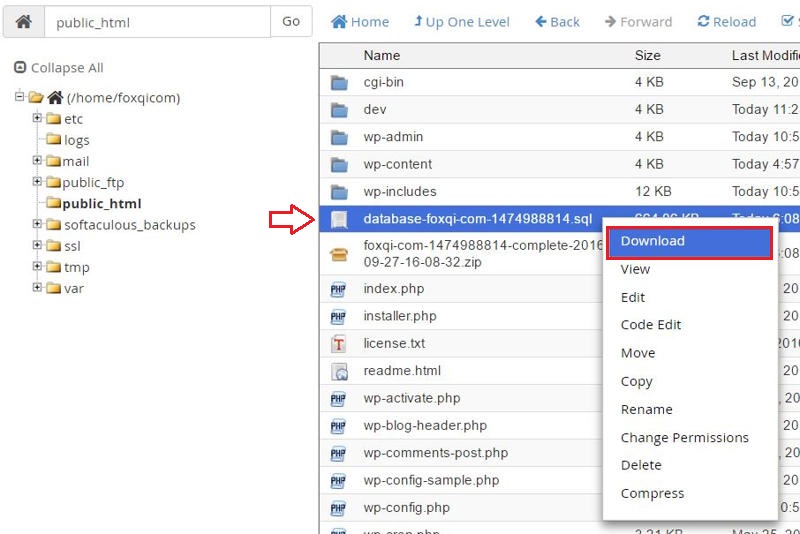Click the database sql file icon
The image size is (800, 534).
339,219
